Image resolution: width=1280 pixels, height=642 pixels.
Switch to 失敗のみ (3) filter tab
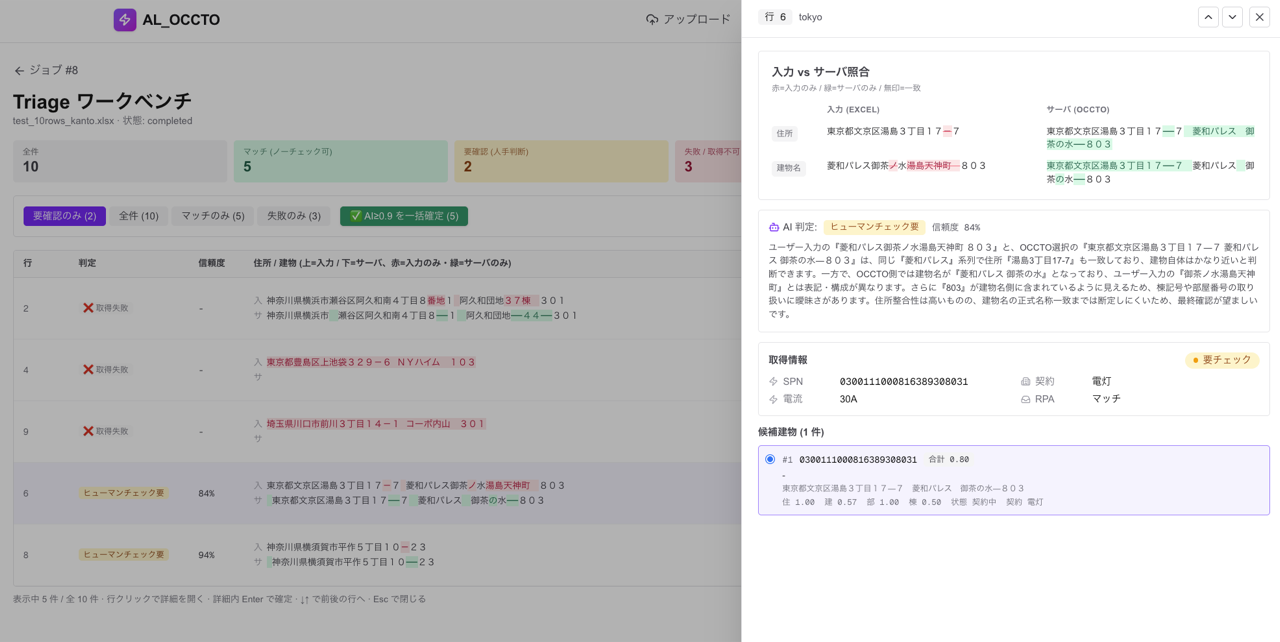[x=294, y=216]
